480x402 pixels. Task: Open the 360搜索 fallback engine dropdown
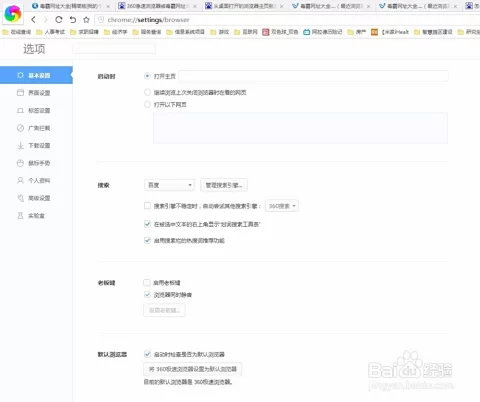pyautogui.click(x=282, y=206)
